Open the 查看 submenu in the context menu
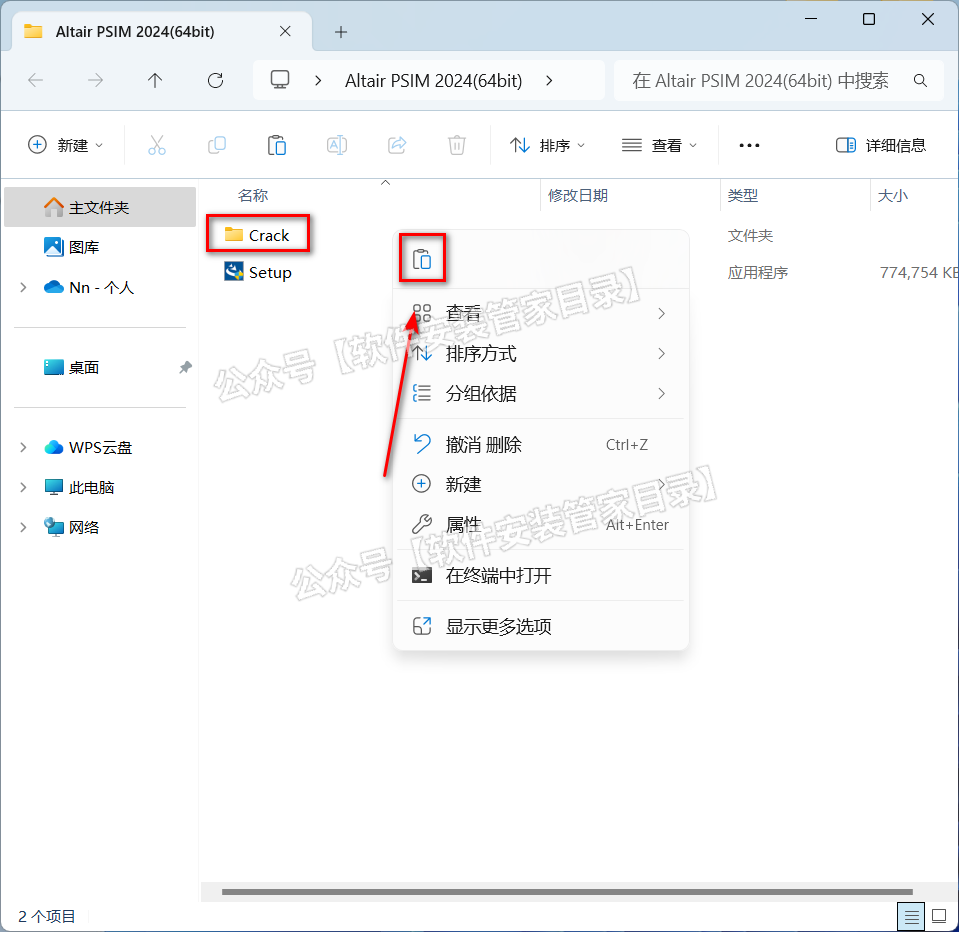 [541, 313]
